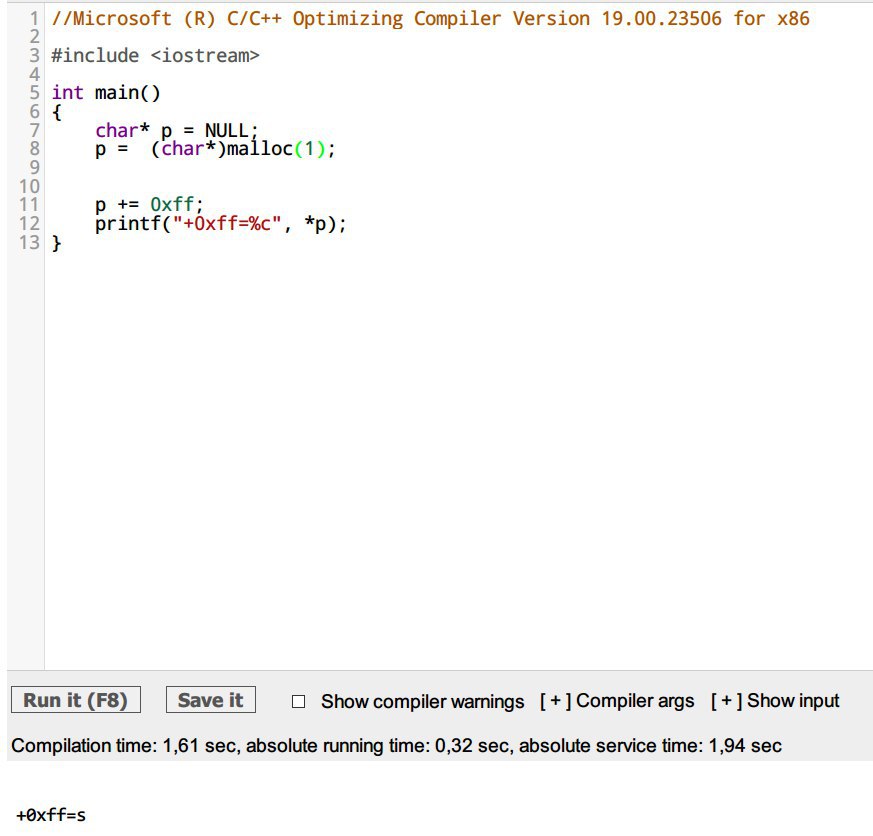Screen dimensions: 873x836
Task: Click the Save it button
Action: tap(210, 700)
